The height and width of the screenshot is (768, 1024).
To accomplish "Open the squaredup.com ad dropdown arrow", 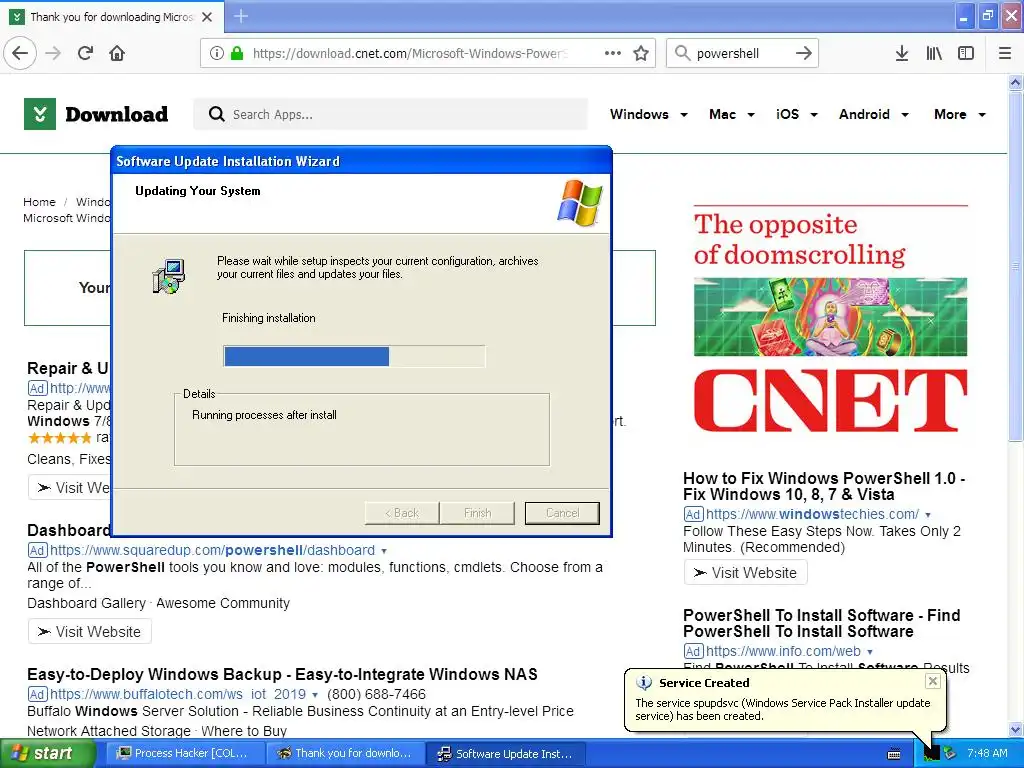I will (384, 551).
